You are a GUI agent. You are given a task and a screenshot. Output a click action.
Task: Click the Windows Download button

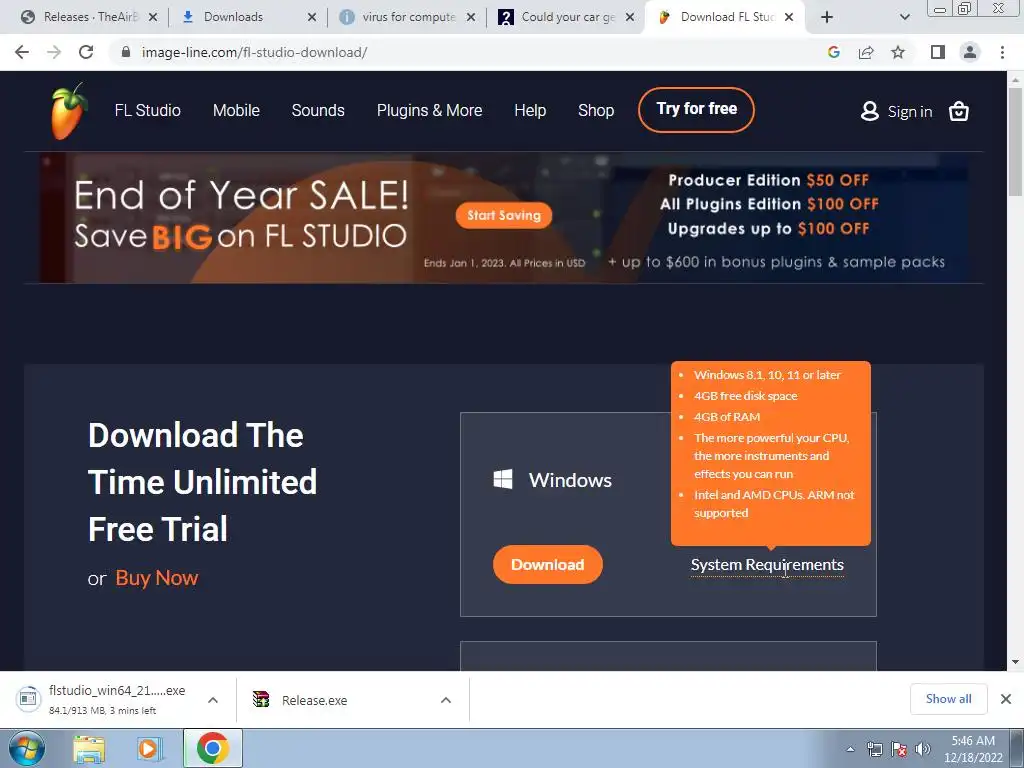(x=547, y=564)
